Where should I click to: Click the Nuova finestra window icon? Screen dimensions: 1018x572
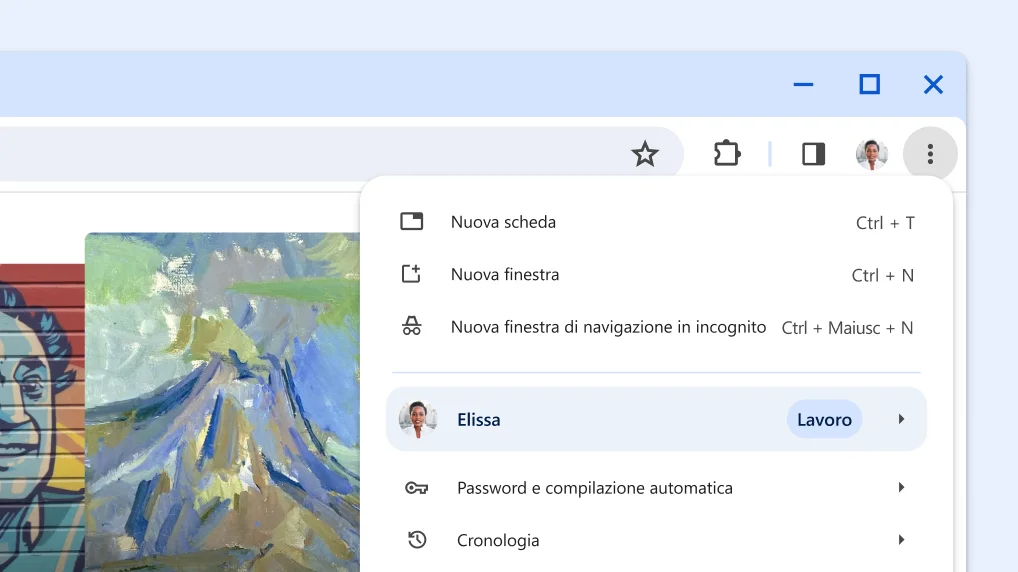point(411,274)
